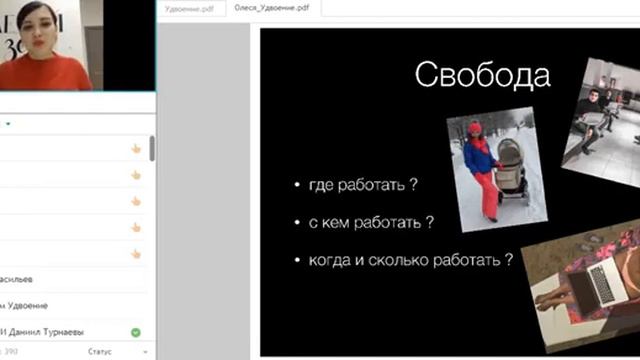The width and height of the screenshot is (640, 360).
Task: Click the participant count '390'
Action: coord(11,351)
